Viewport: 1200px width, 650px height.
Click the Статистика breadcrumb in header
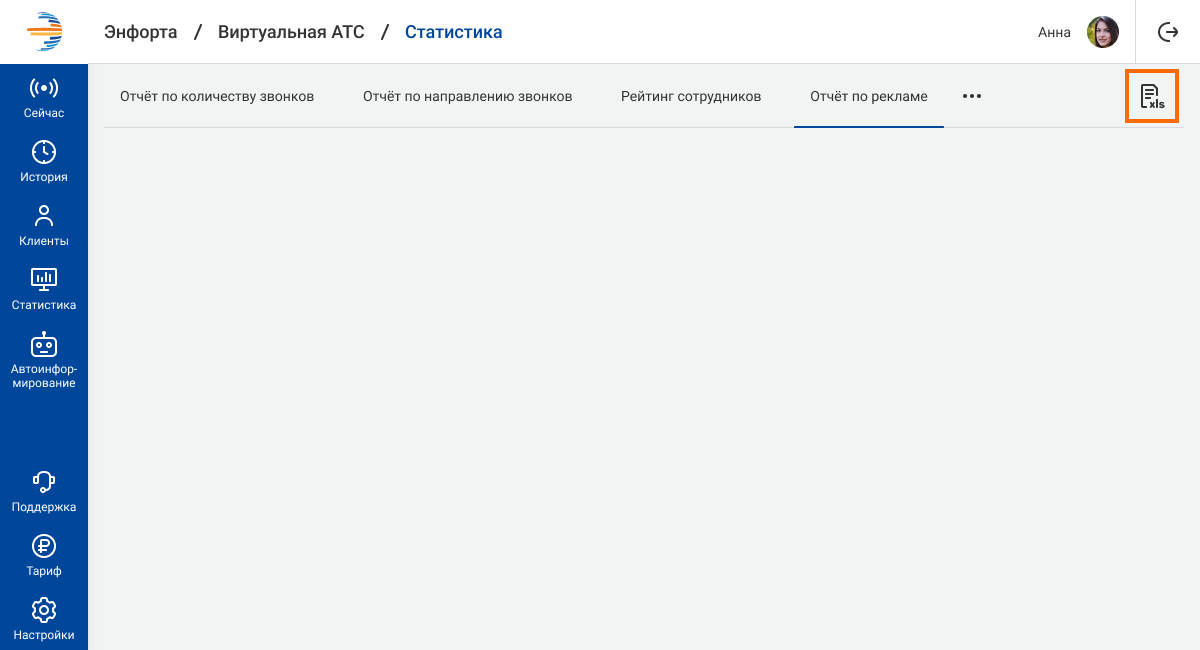coord(453,32)
